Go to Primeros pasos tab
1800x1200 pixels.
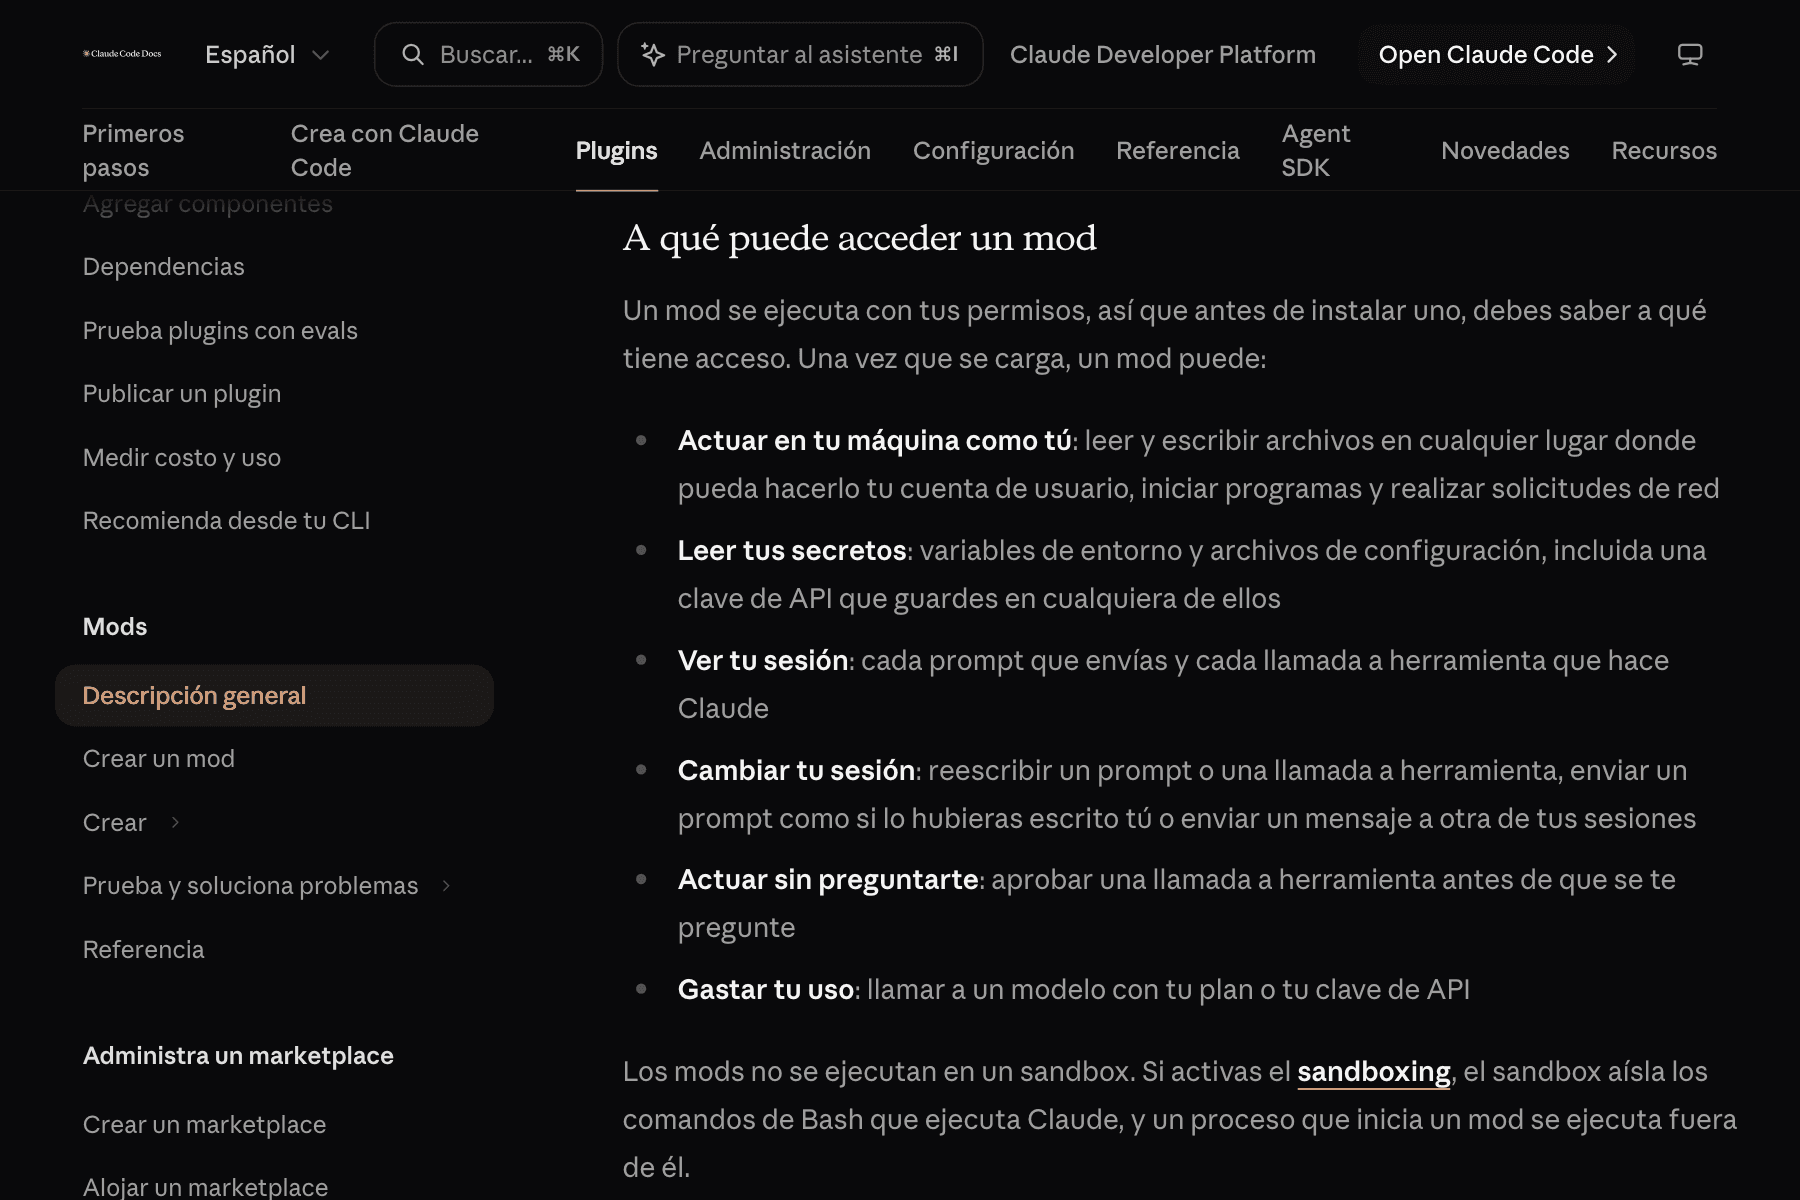[x=133, y=150]
